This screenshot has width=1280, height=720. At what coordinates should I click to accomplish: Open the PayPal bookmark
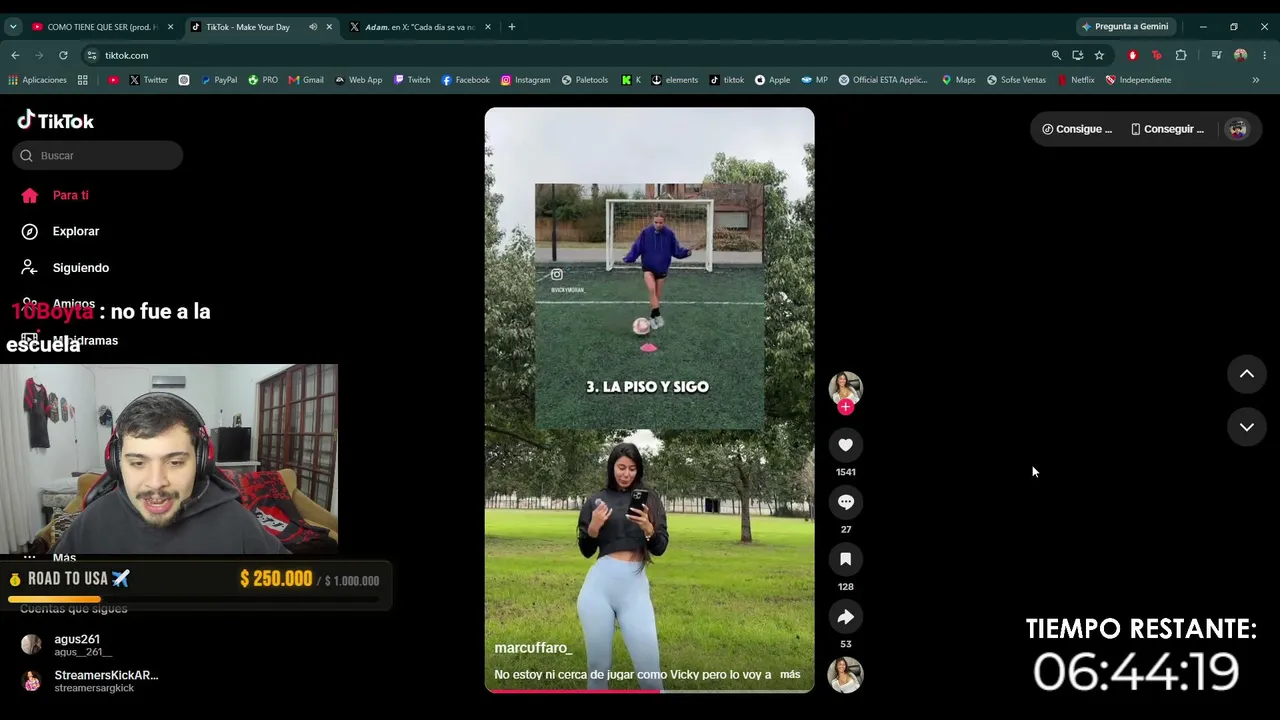[x=219, y=80]
